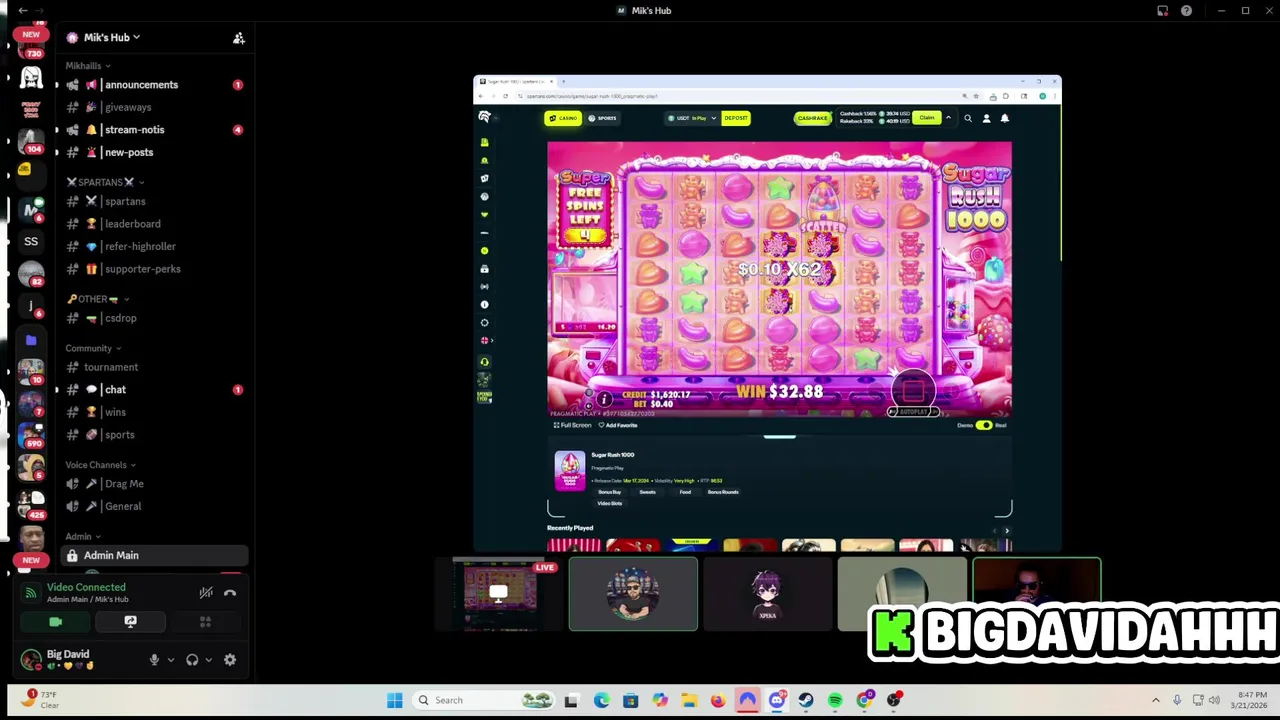The width and height of the screenshot is (1280, 720).
Task: Collapse the SPARTANS category
Action: [x=105, y=182]
